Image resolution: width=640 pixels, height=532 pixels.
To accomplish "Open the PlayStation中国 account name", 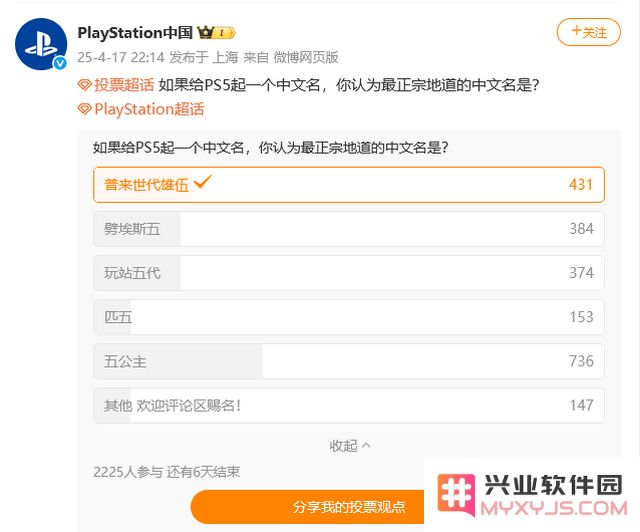I will click(x=135, y=33).
